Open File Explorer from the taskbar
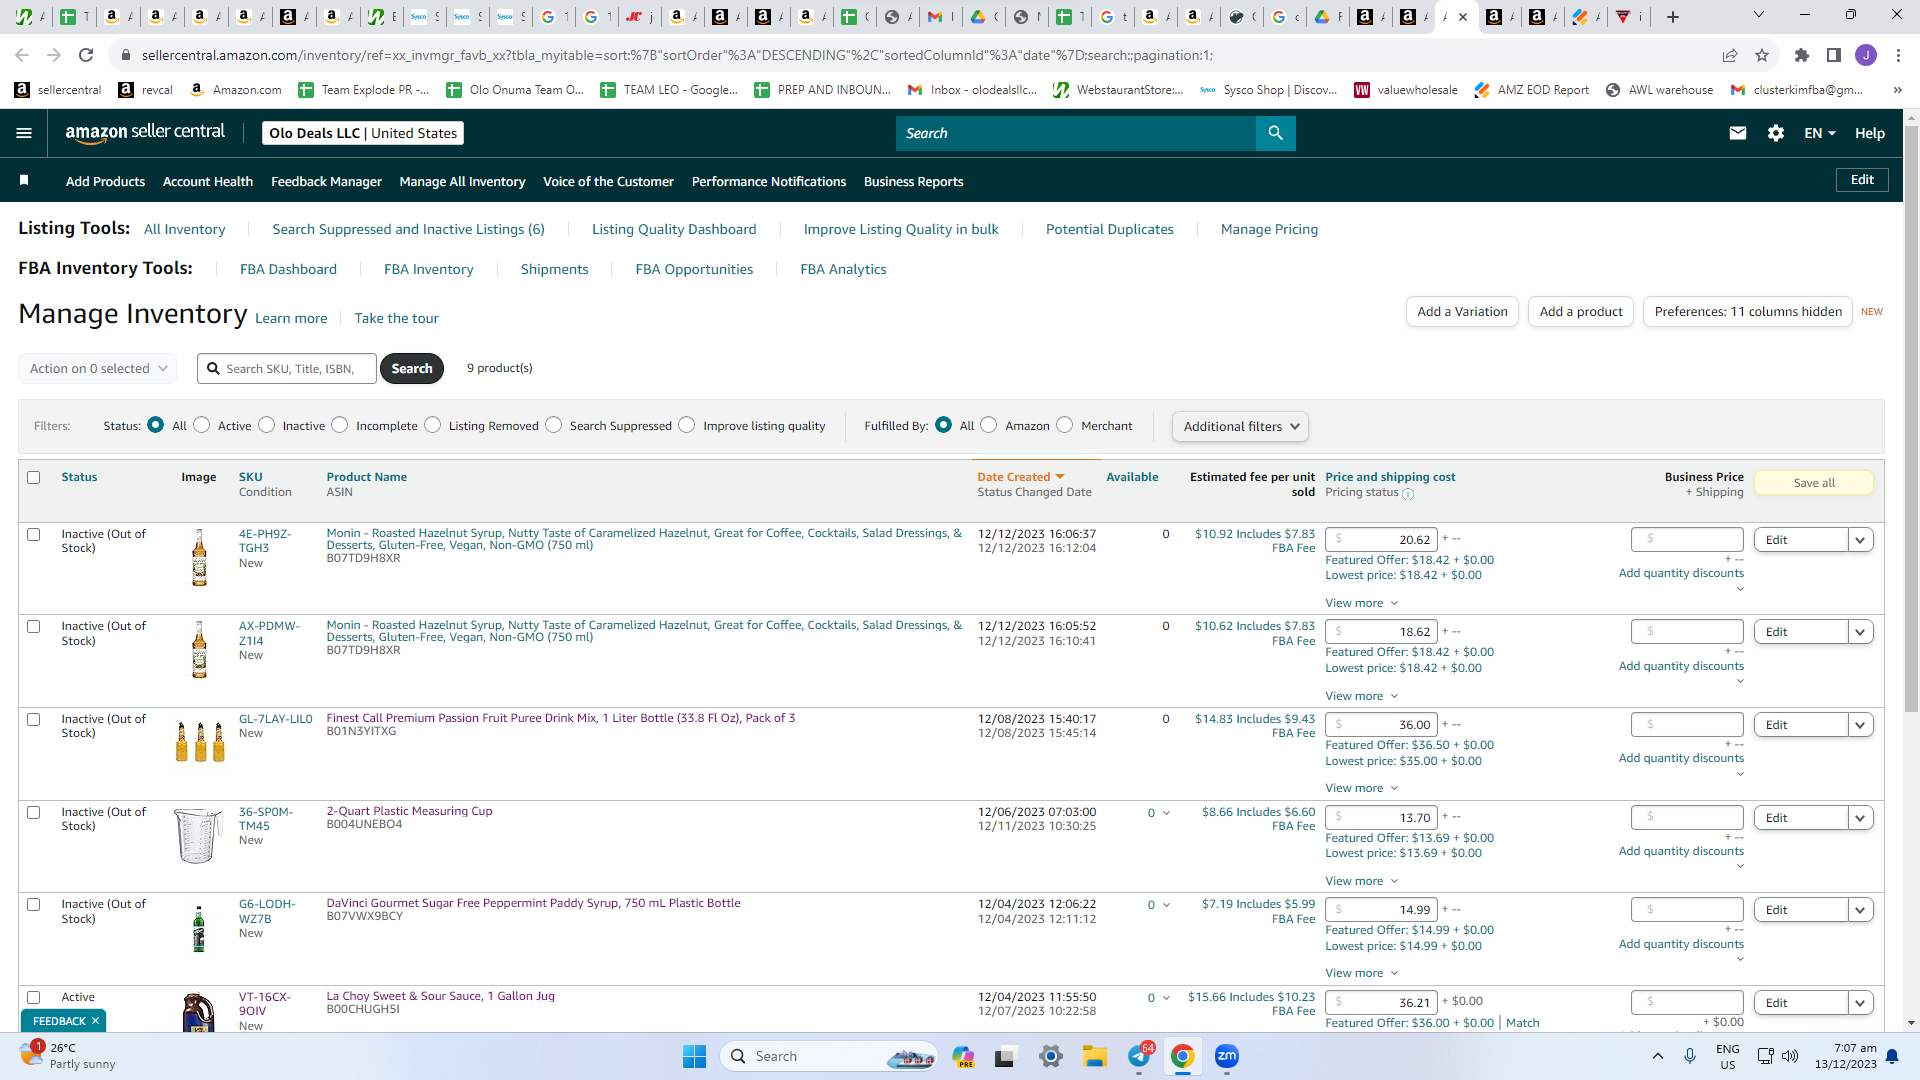1920x1080 pixels. (x=1094, y=1056)
